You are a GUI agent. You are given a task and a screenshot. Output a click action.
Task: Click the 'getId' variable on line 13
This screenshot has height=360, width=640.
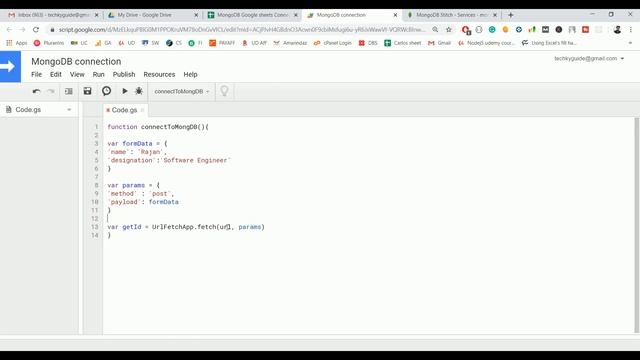point(131,227)
